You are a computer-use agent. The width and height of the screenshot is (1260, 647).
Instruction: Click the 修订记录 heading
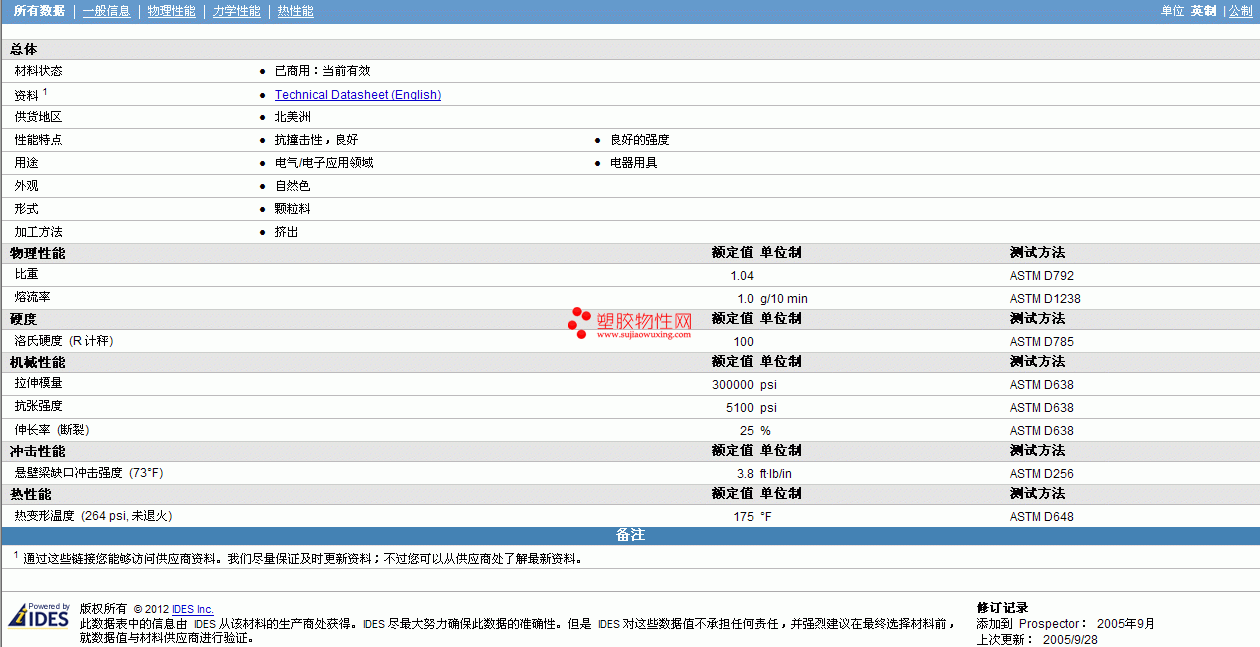[1002, 608]
